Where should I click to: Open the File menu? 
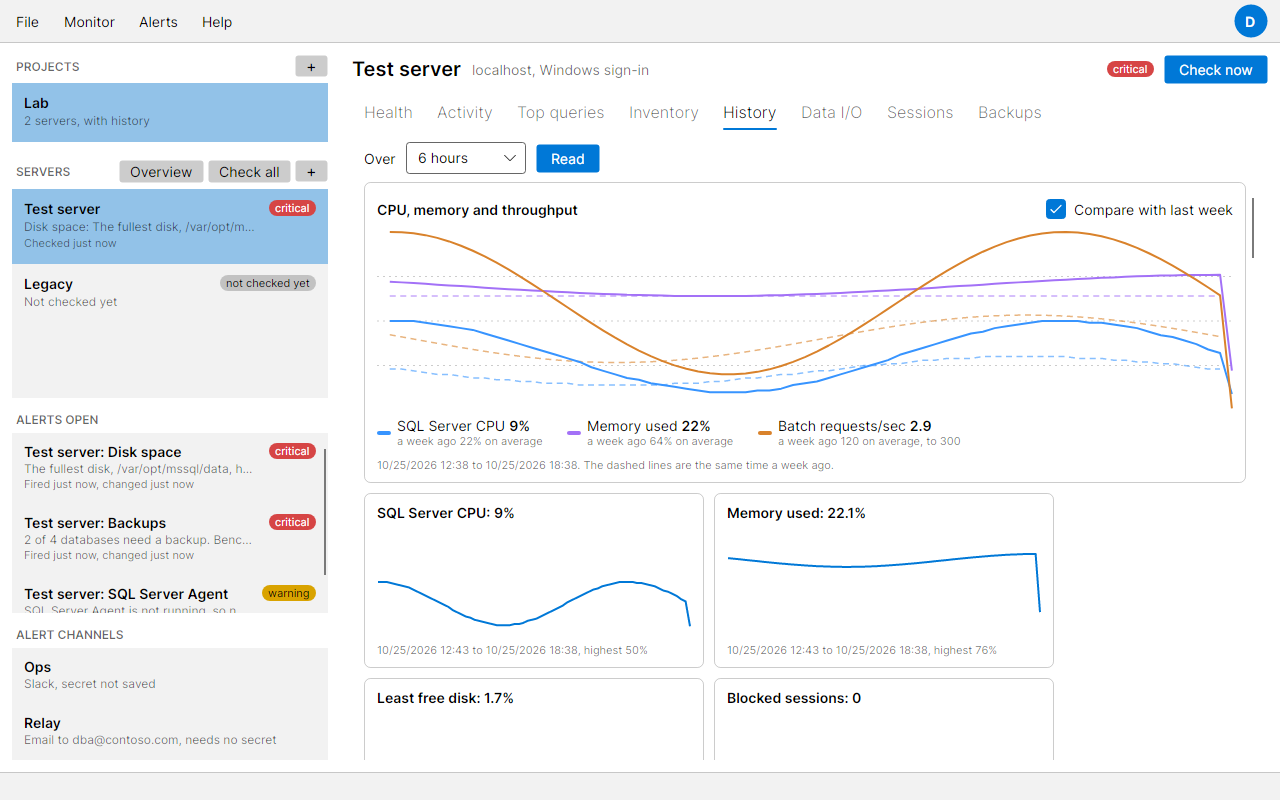click(28, 22)
